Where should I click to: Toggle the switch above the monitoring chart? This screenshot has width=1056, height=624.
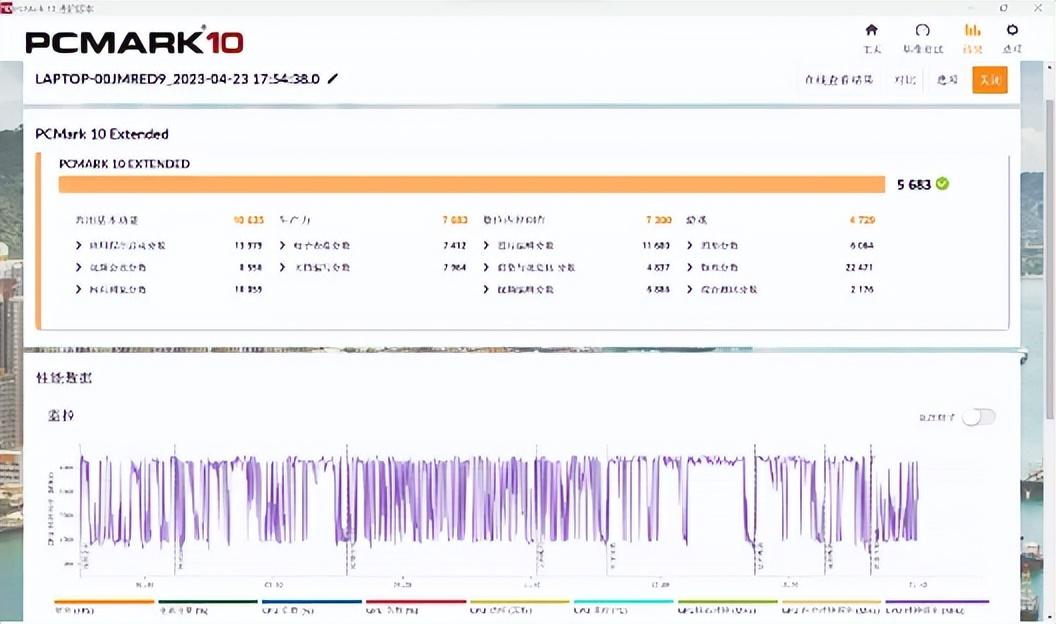click(978, 417)
